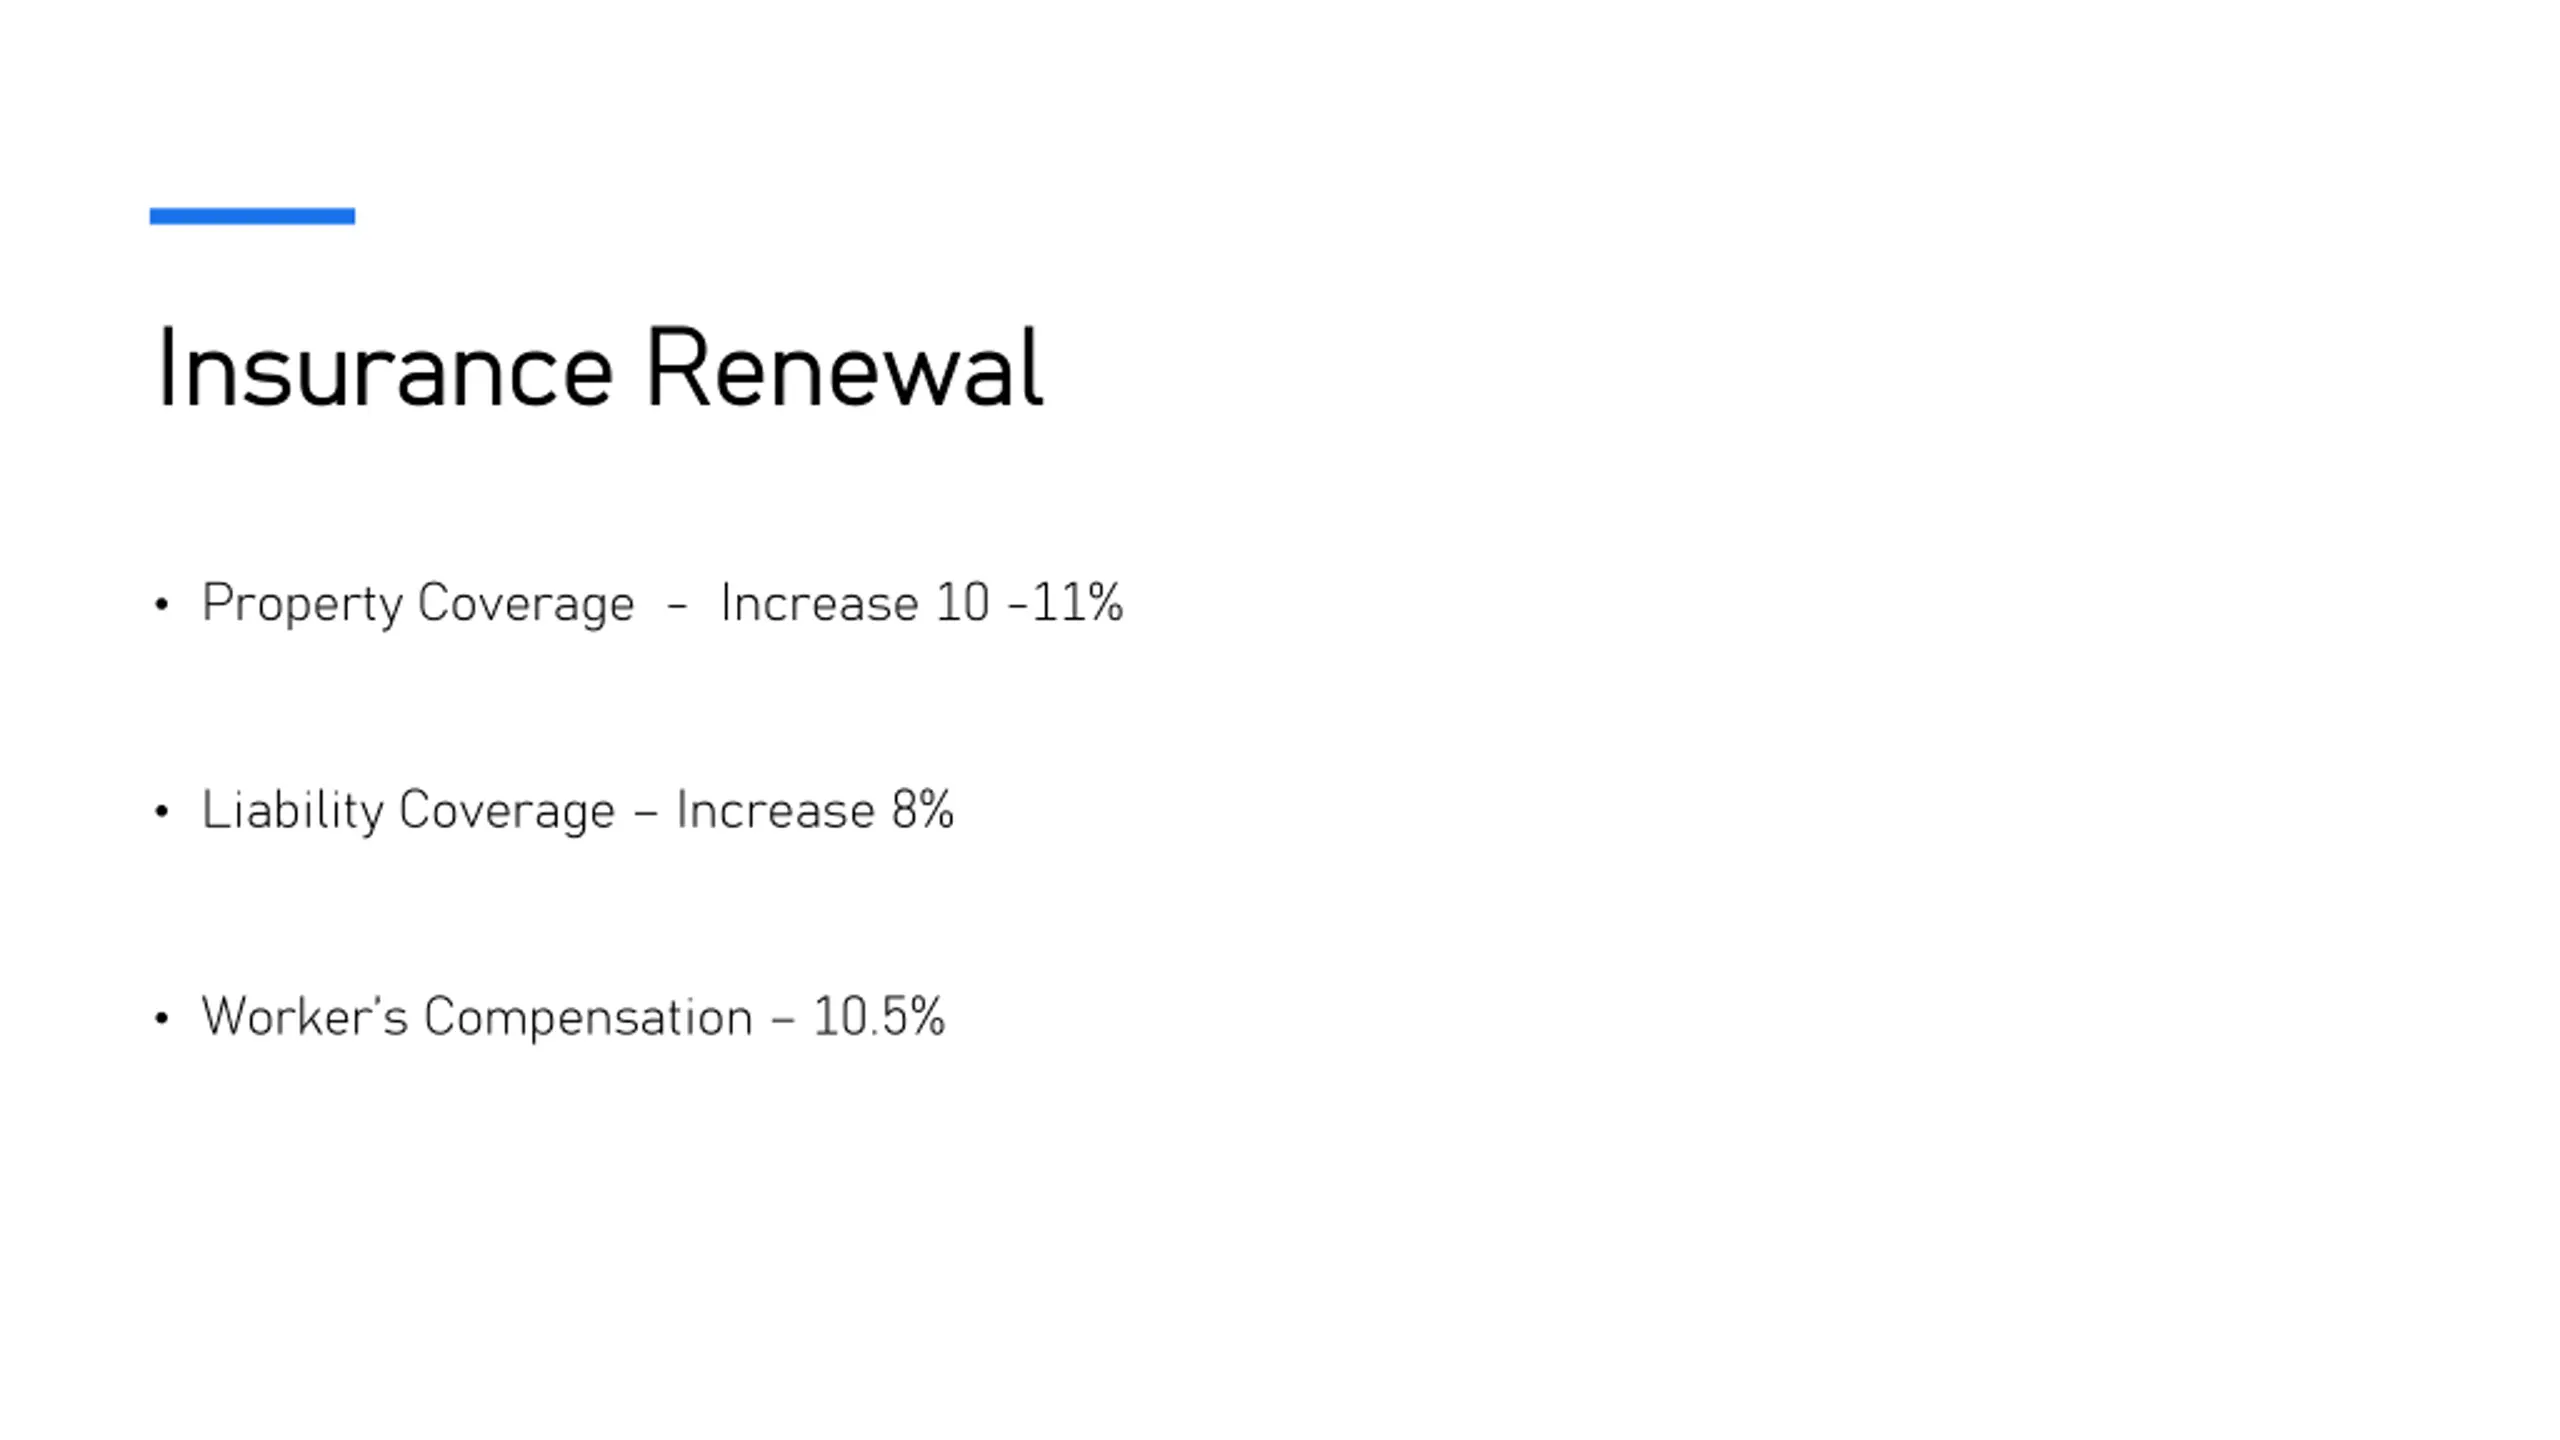
Task: Click the 8% figure in Liability line
Action: pos(923,810)
